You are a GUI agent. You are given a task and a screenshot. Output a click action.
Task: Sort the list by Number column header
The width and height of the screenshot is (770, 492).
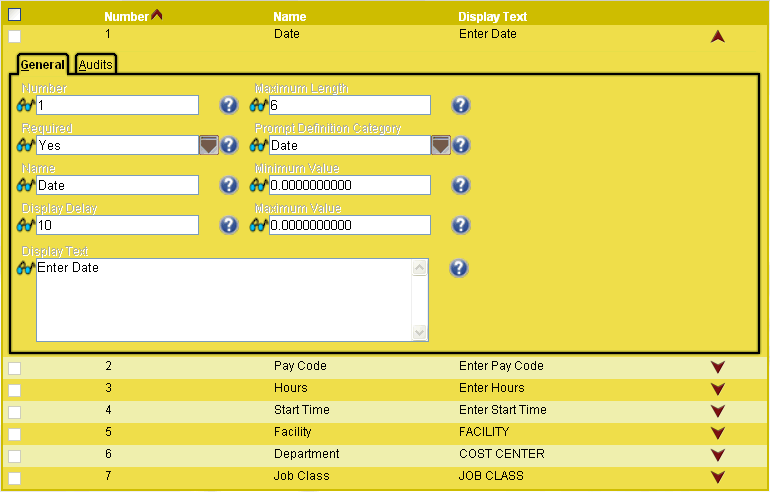(126, 17)
